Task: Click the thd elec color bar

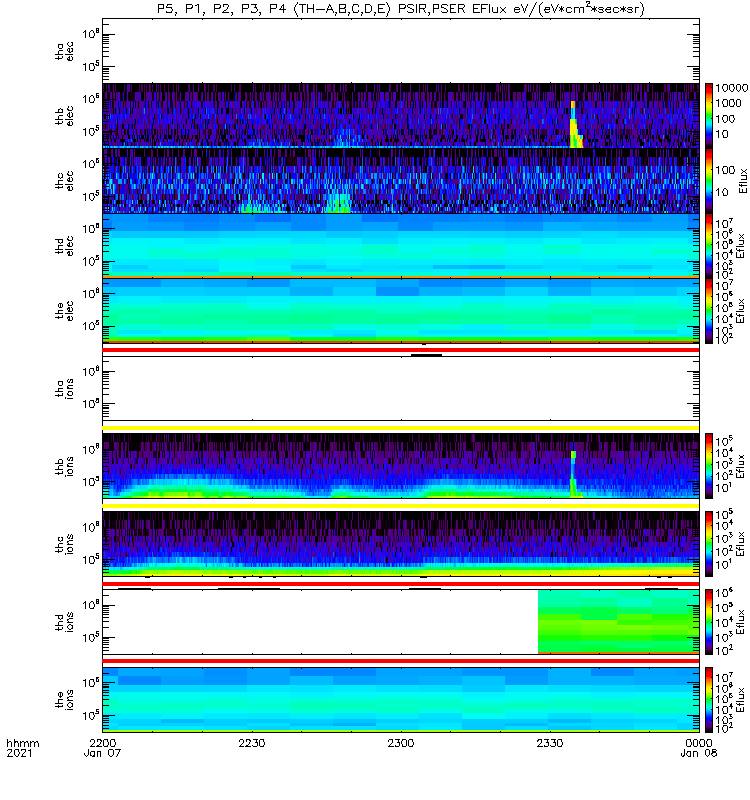Action: point(709,245)
